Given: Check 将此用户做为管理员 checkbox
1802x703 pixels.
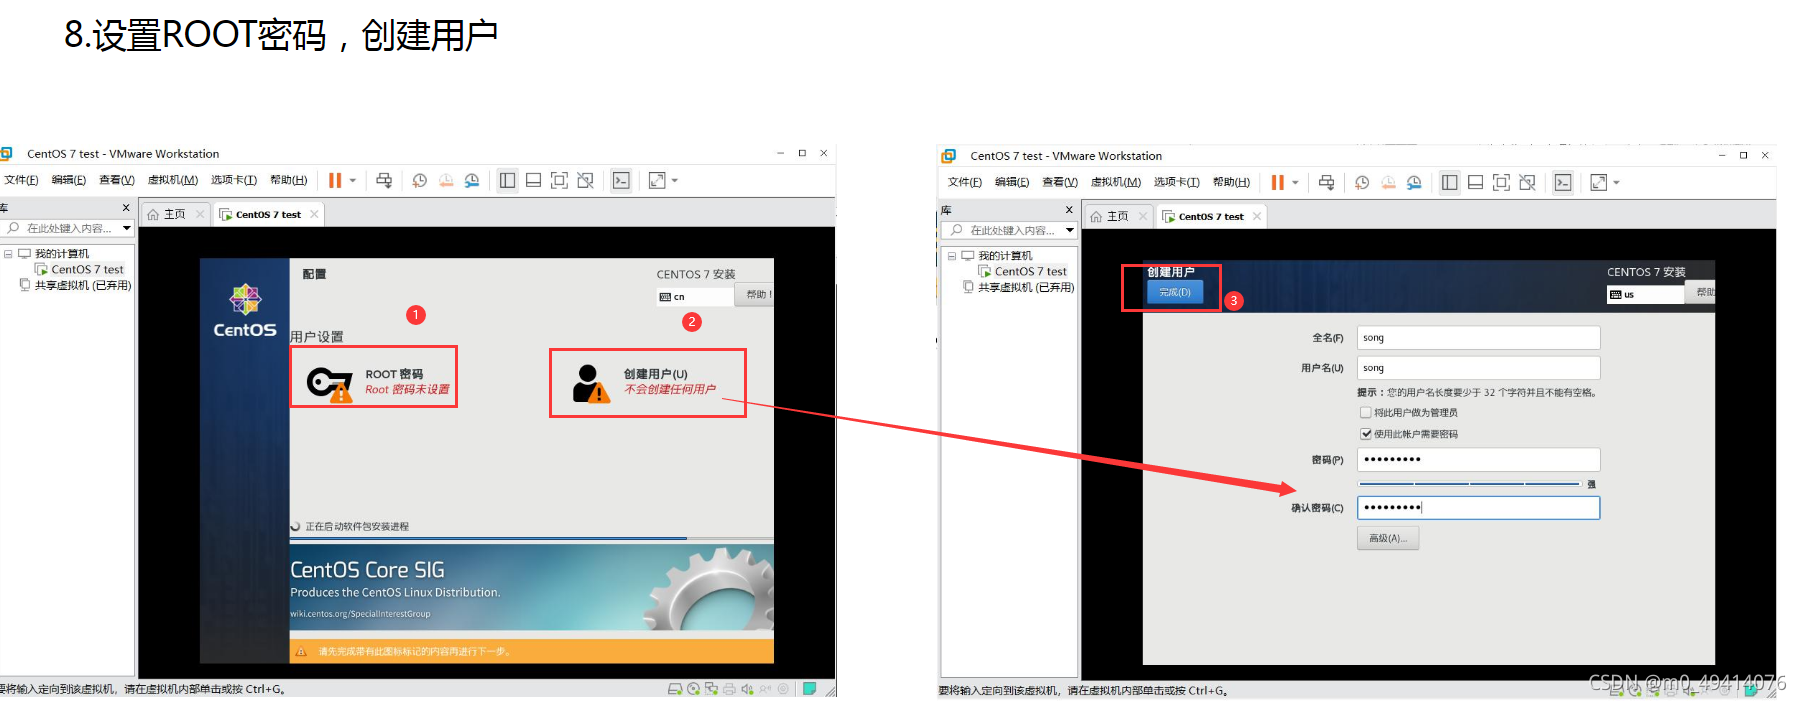Looking at the screenshot, I should pos(1365,412).
